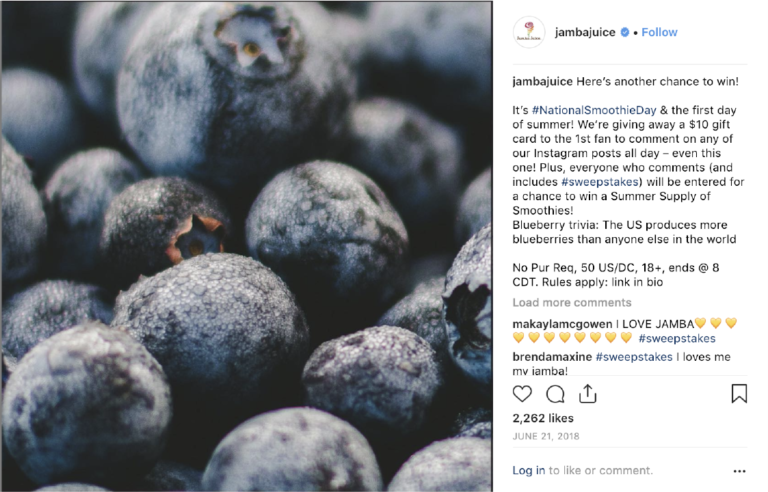This screenshot has height=492, width=768.
Task: View the 2,262 likes list
Action: (543, 418)
